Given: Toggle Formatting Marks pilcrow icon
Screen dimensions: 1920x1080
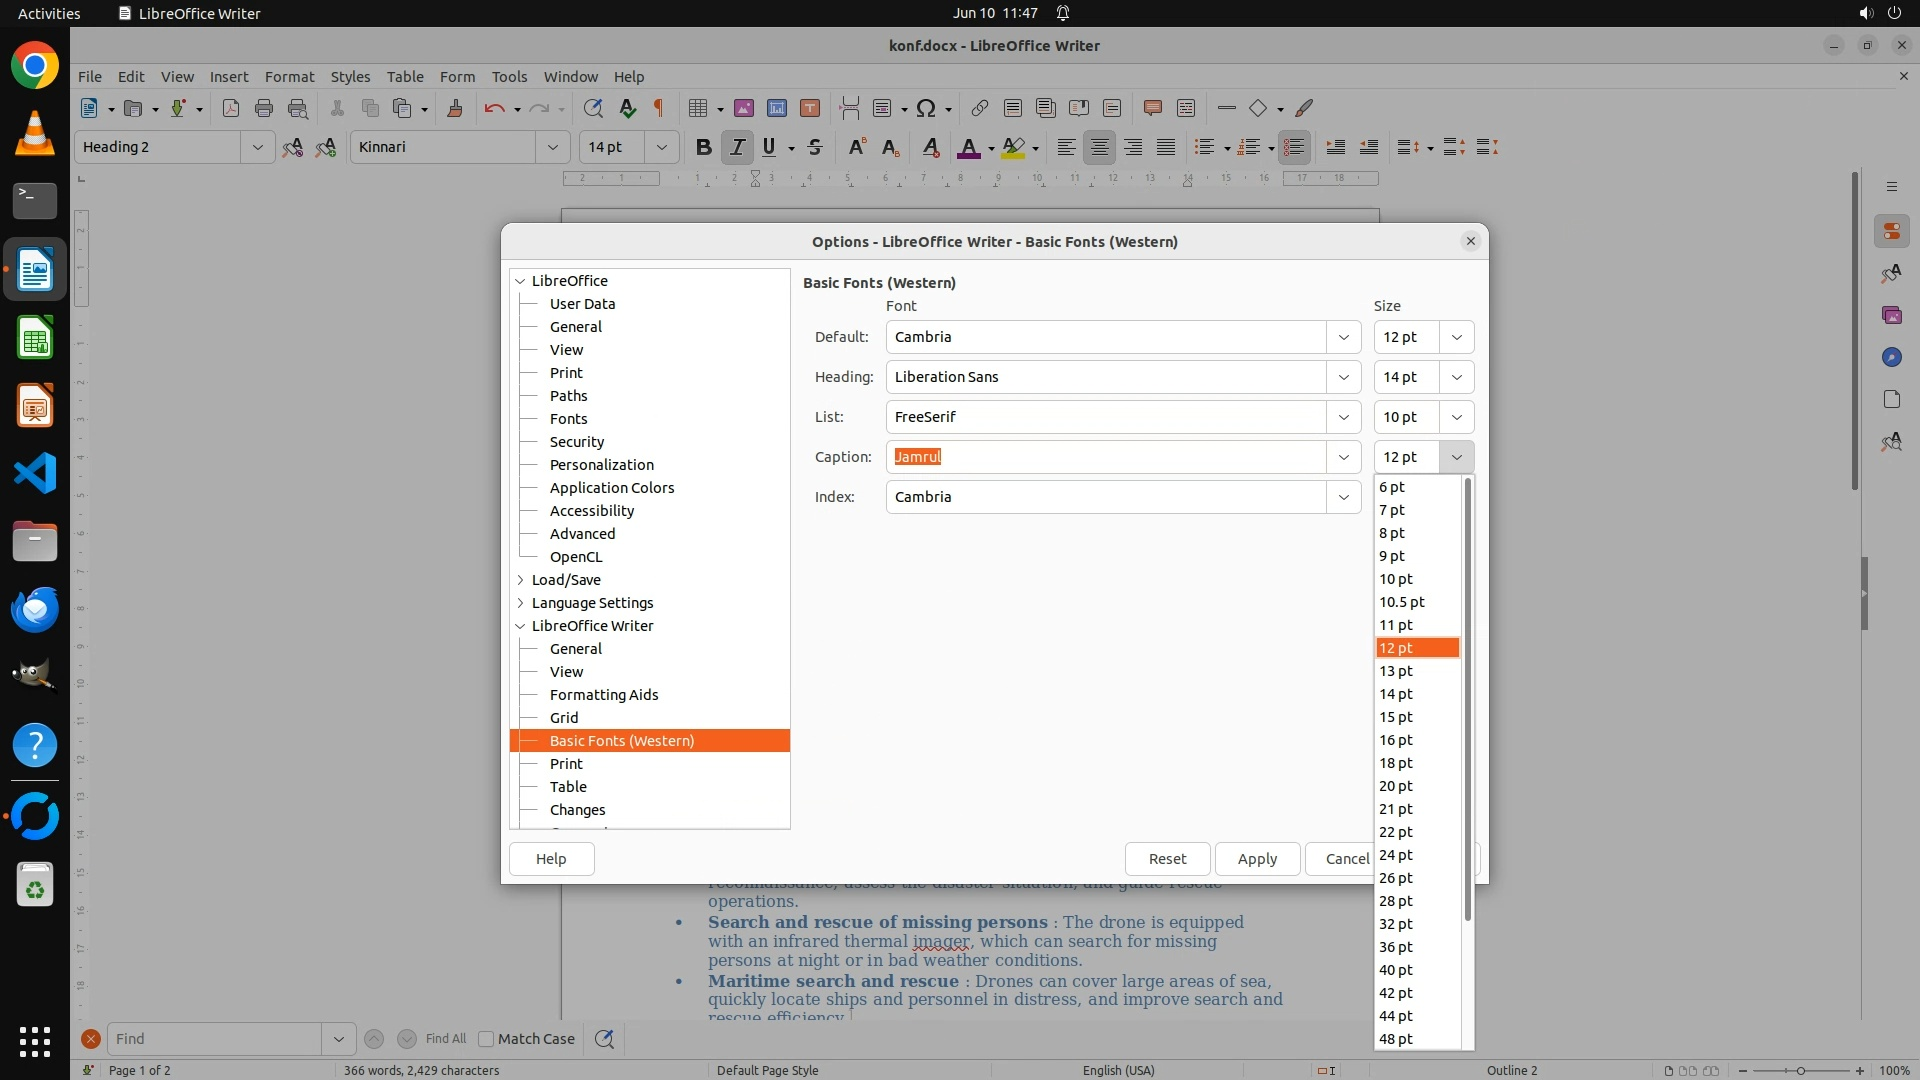Looking at the screenshot, I should coord(659,109).
